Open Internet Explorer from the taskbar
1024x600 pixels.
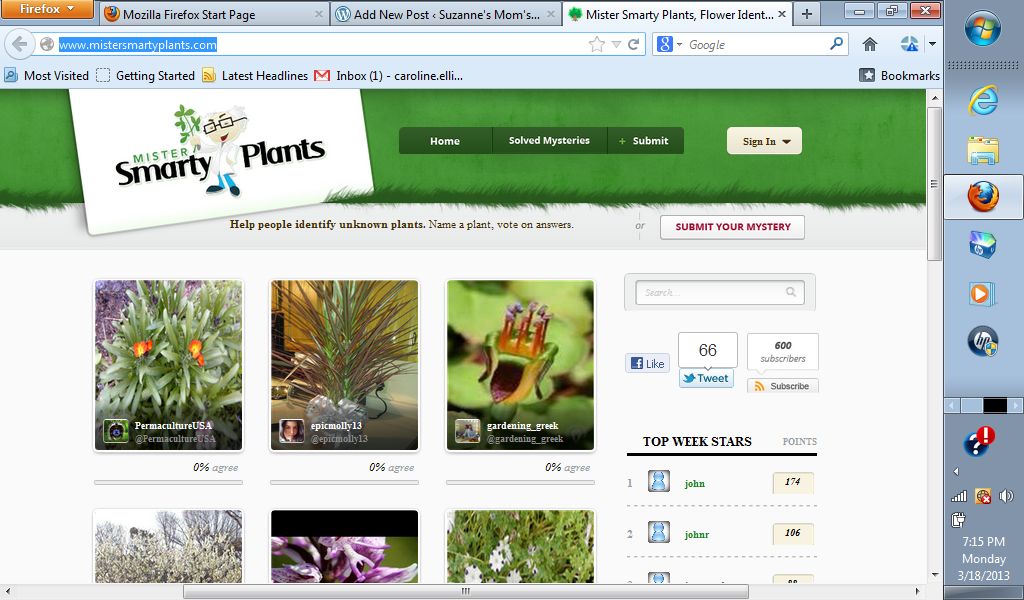point(982,100)
